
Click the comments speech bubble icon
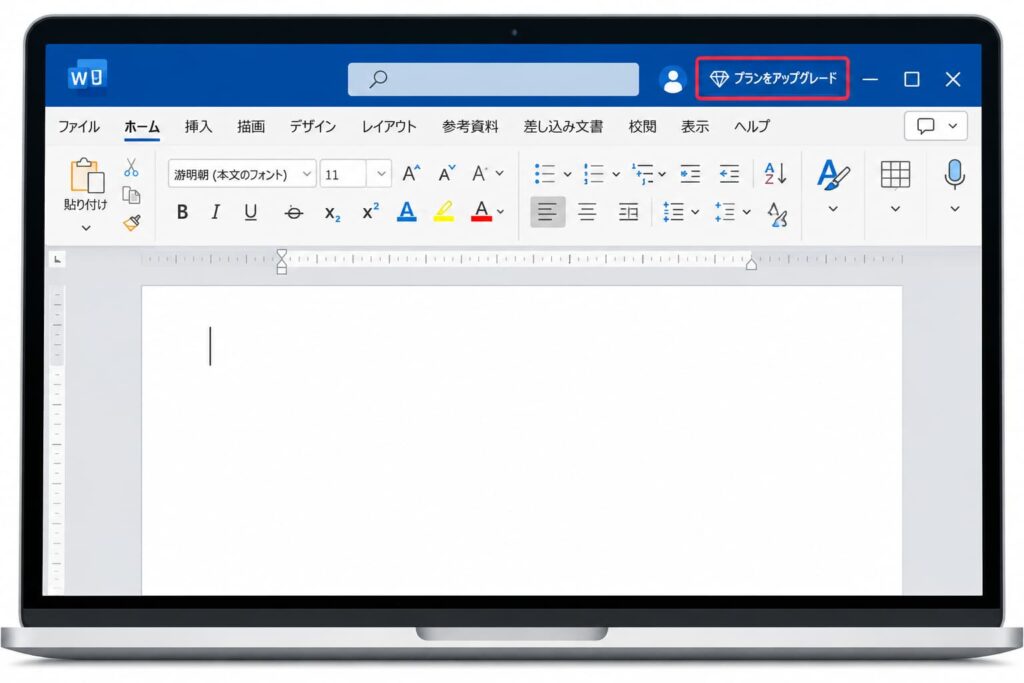[x=925, y=126]
